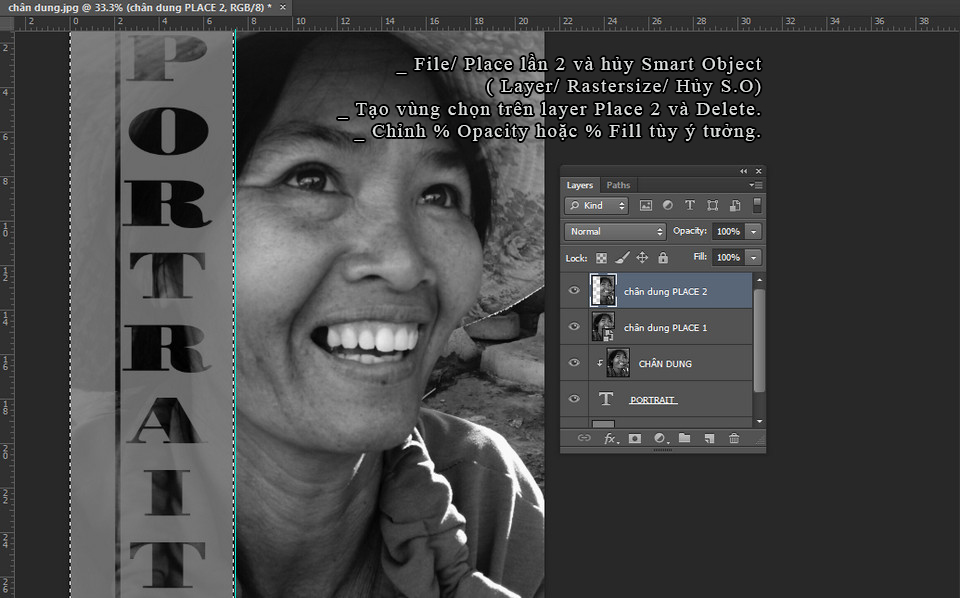Screen dimensions: 960x598
Task: Lock transparent pixels in Layers panel
Action: click(601, 258)
